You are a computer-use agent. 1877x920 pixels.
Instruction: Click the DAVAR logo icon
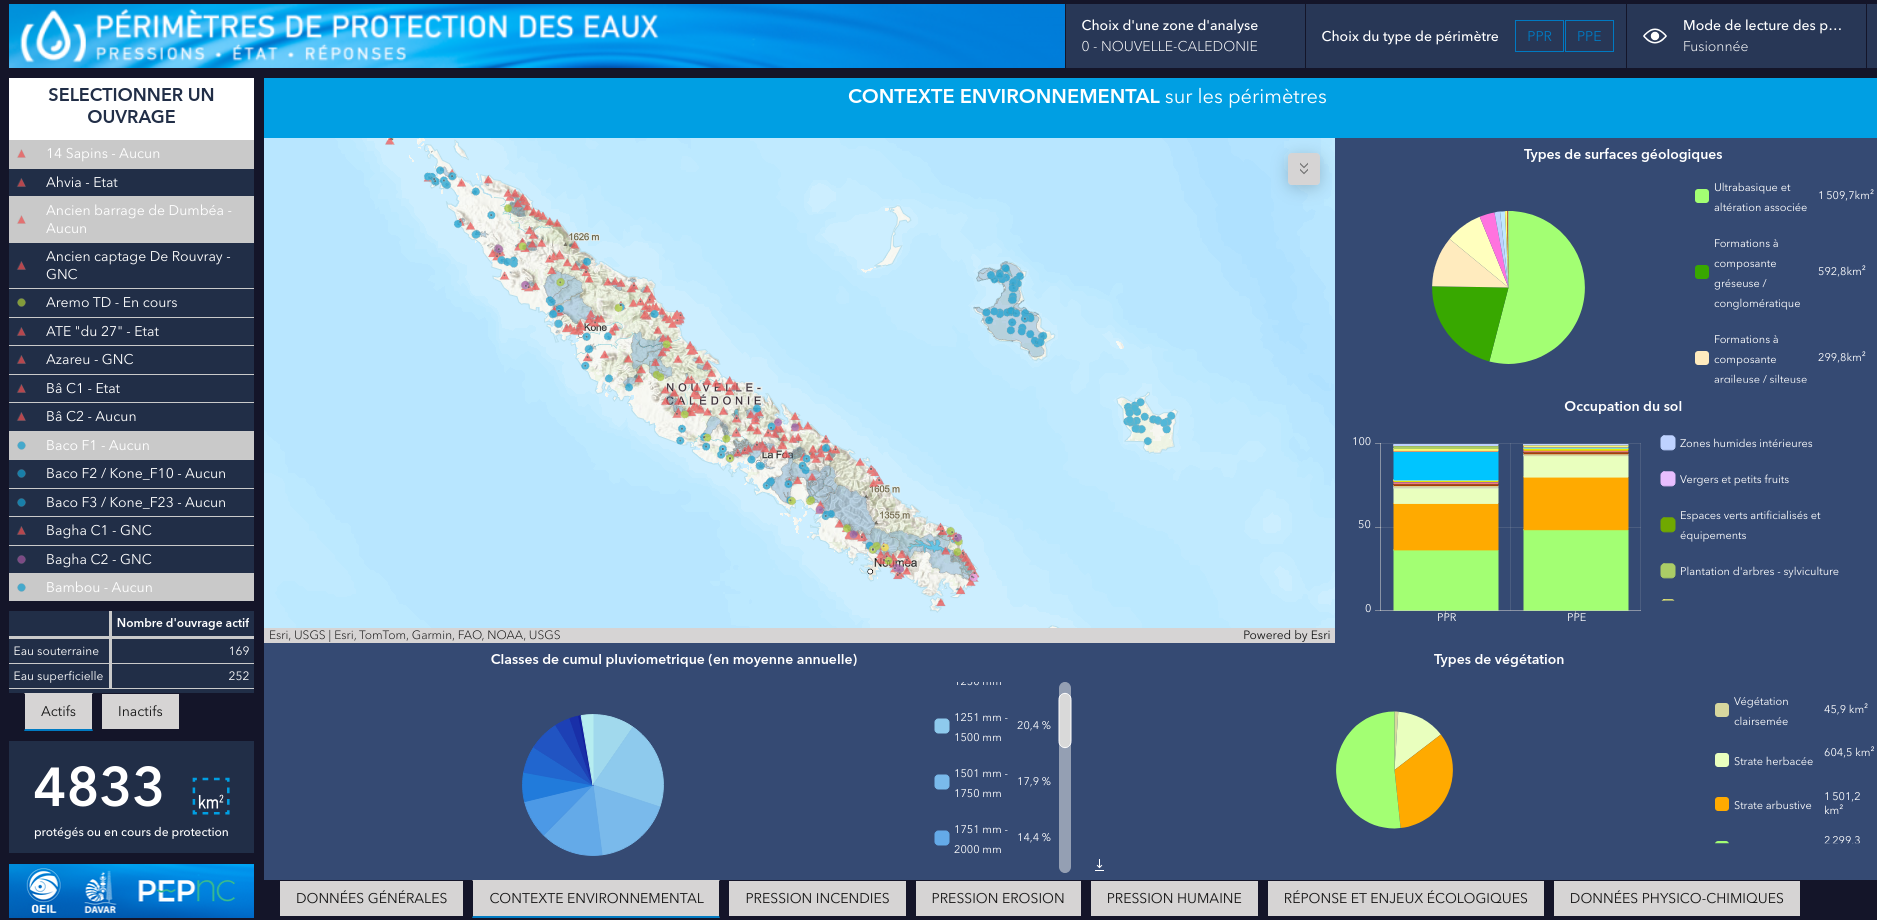96,890
